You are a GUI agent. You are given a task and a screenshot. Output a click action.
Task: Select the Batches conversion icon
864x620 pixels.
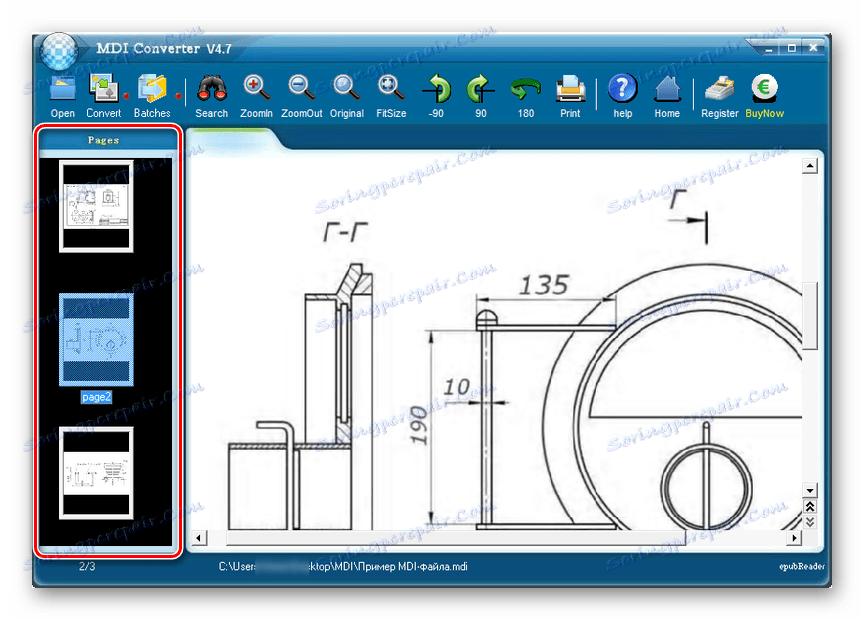pos(152,89)
